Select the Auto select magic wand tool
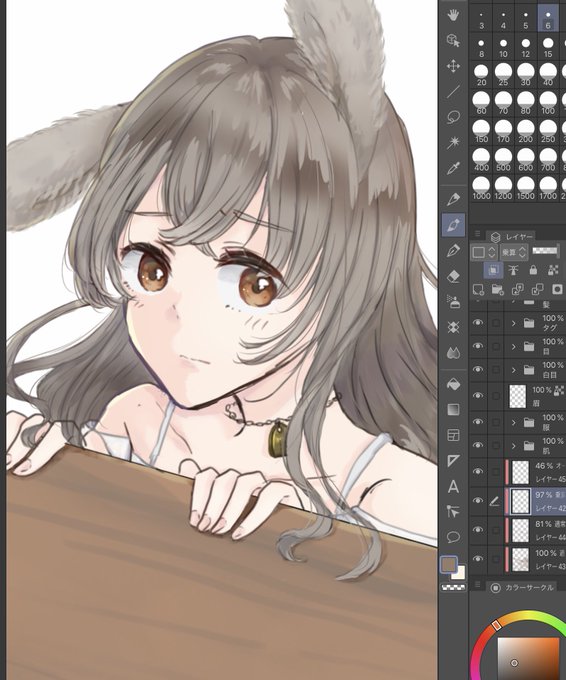Screen dimensions: 566x680 453,142
